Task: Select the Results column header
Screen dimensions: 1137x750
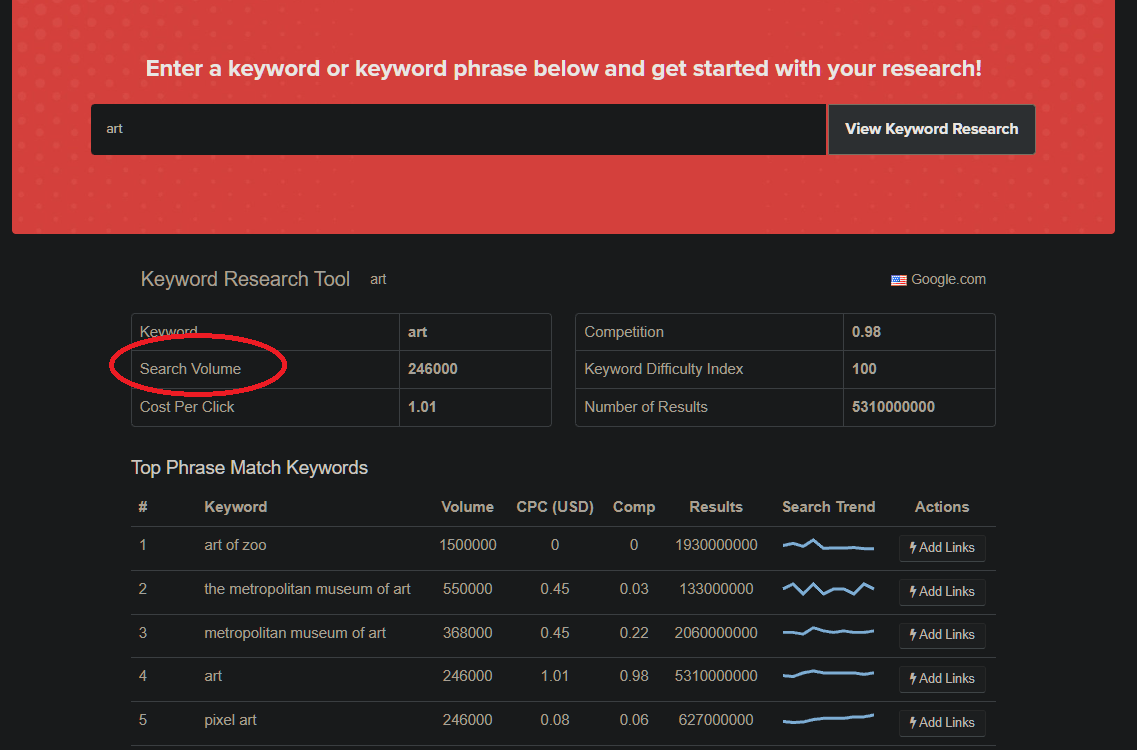Action: [x=716, y=507]
